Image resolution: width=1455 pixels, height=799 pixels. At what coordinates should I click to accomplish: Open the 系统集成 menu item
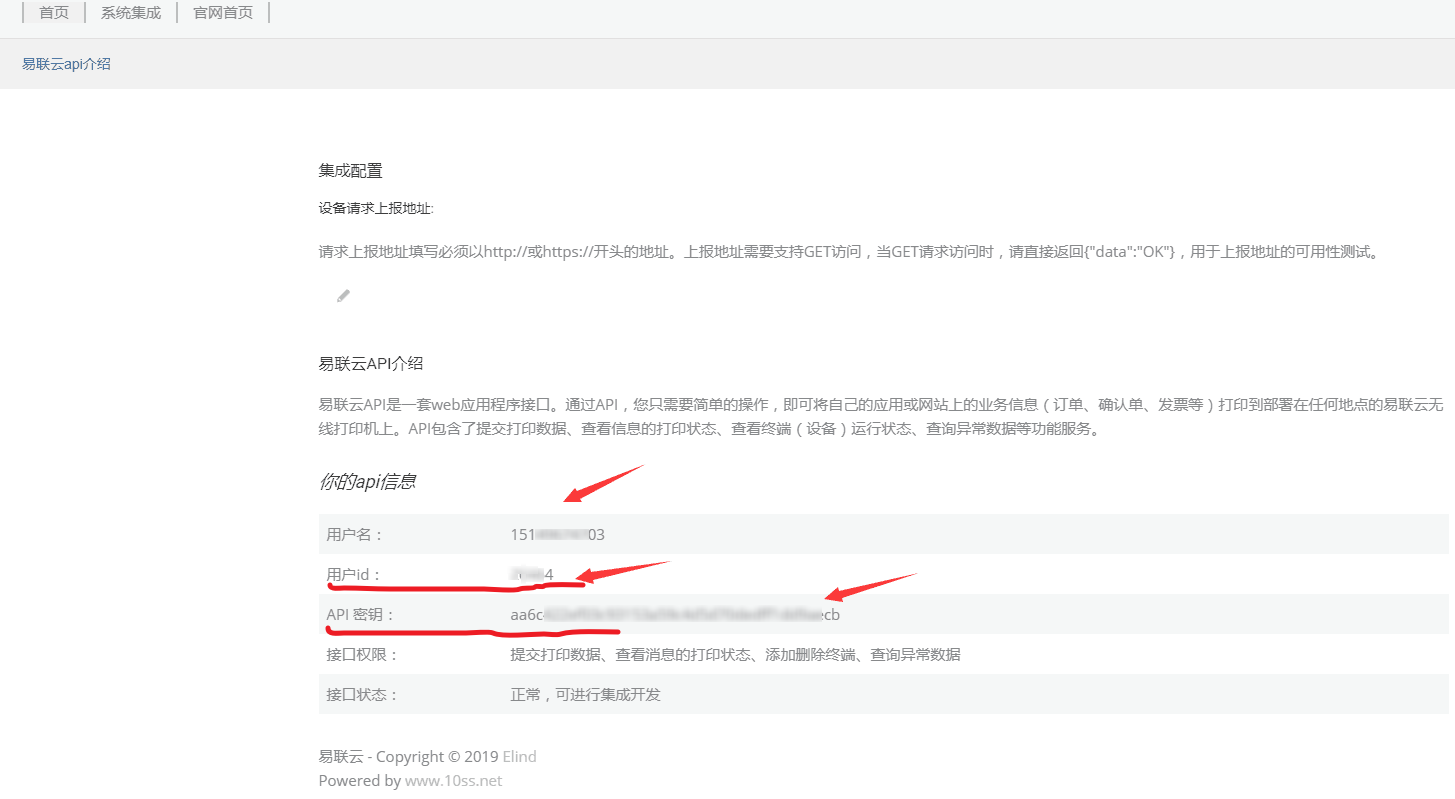point(131,13)
